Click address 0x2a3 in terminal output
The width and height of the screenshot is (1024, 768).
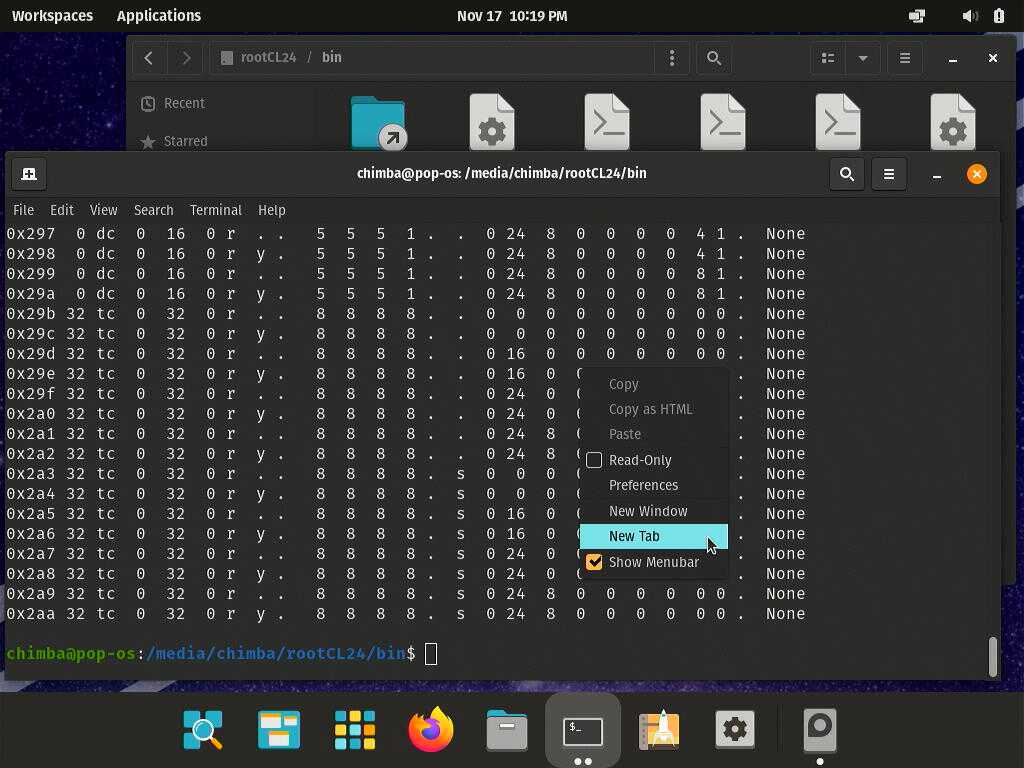31,473
